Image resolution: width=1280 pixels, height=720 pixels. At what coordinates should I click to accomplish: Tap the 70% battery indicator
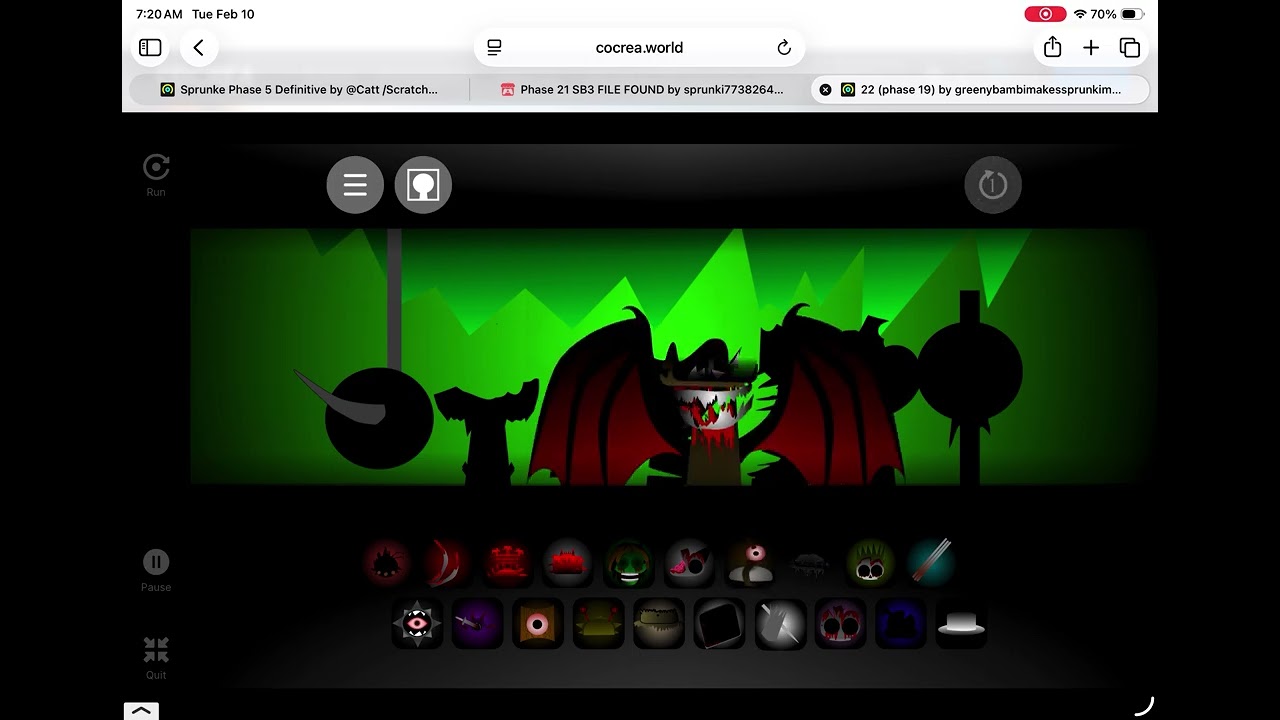pos(1117,14)
